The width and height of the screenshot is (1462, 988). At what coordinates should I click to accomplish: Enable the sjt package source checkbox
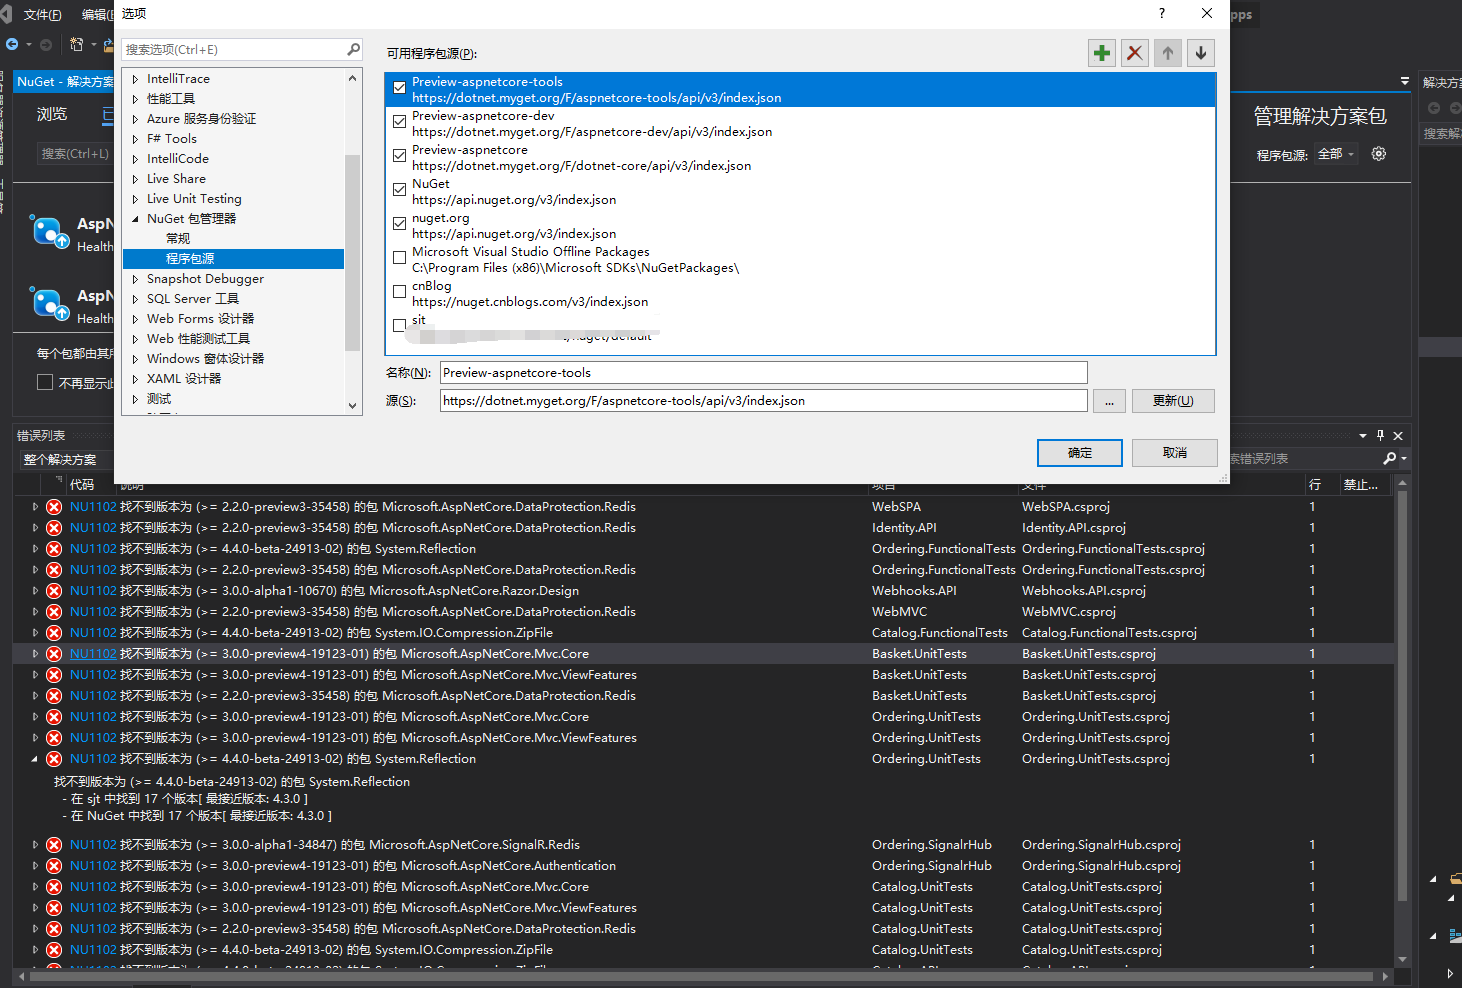(x=399, y=326)
